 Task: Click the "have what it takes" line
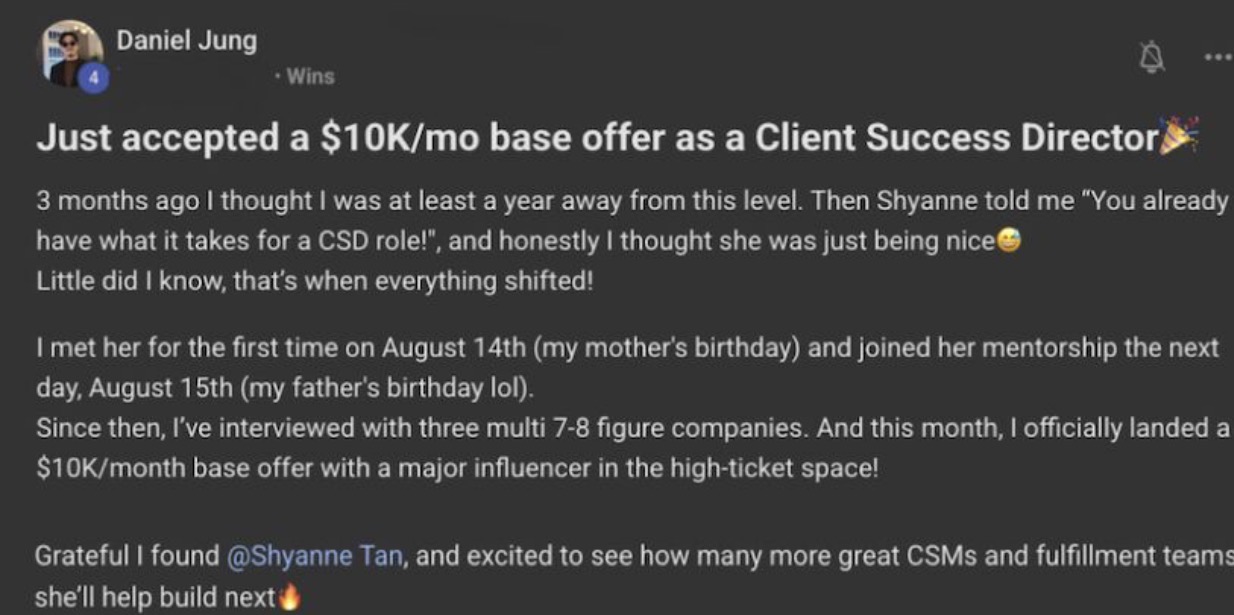[x=514, y=241]
